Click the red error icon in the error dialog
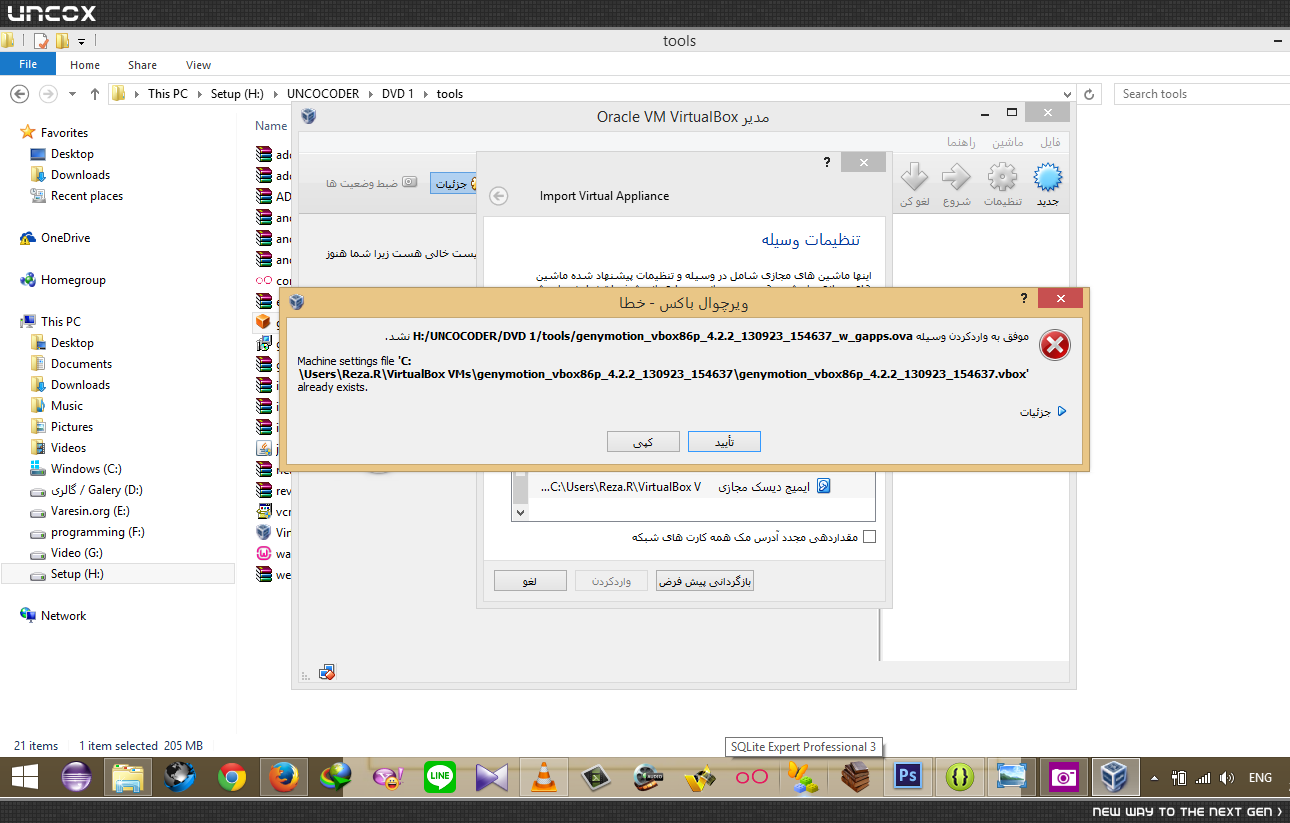1290x823 pixels. (1054, 345)
